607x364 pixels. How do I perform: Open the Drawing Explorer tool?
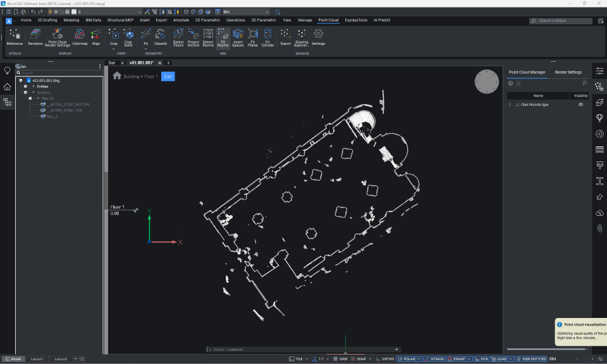tap(301, 38)
